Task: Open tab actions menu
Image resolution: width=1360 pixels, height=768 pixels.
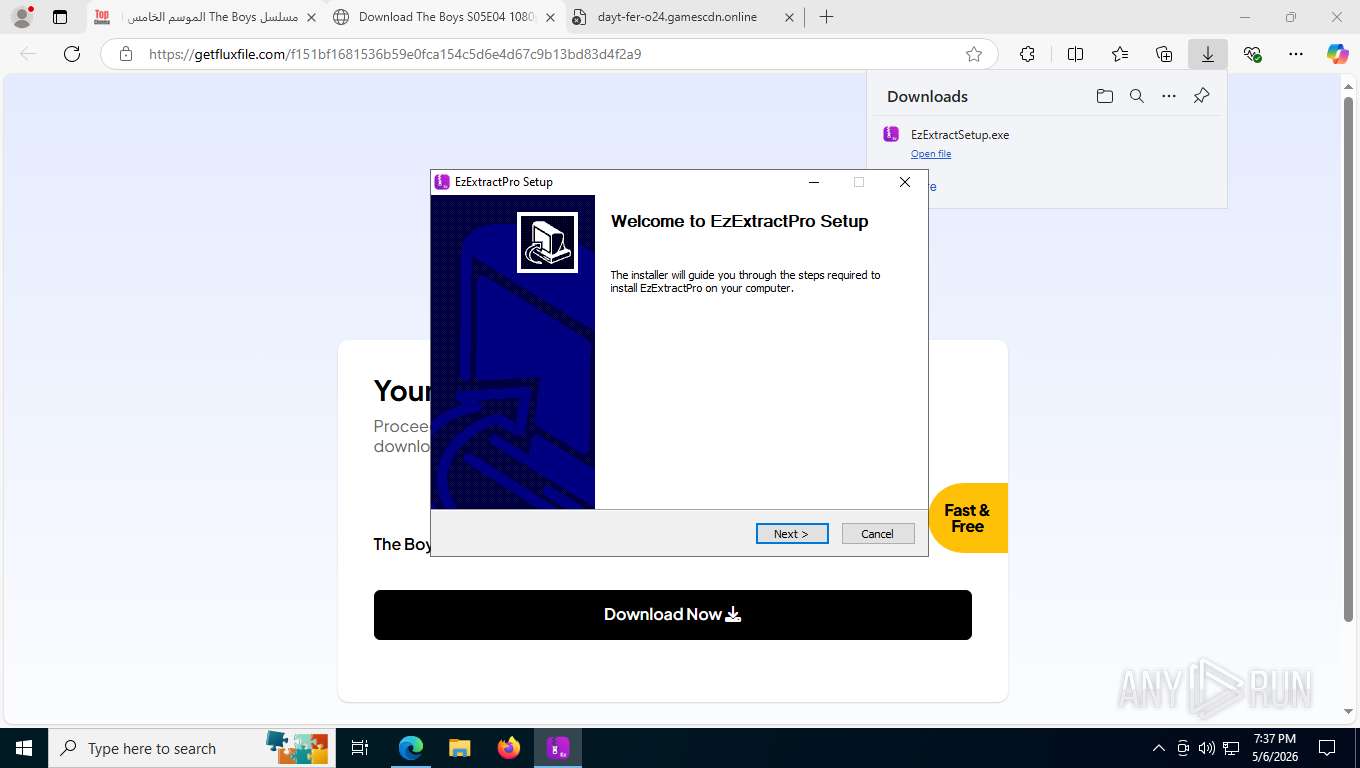Action: pyautogui.click(x=60, y=17)
